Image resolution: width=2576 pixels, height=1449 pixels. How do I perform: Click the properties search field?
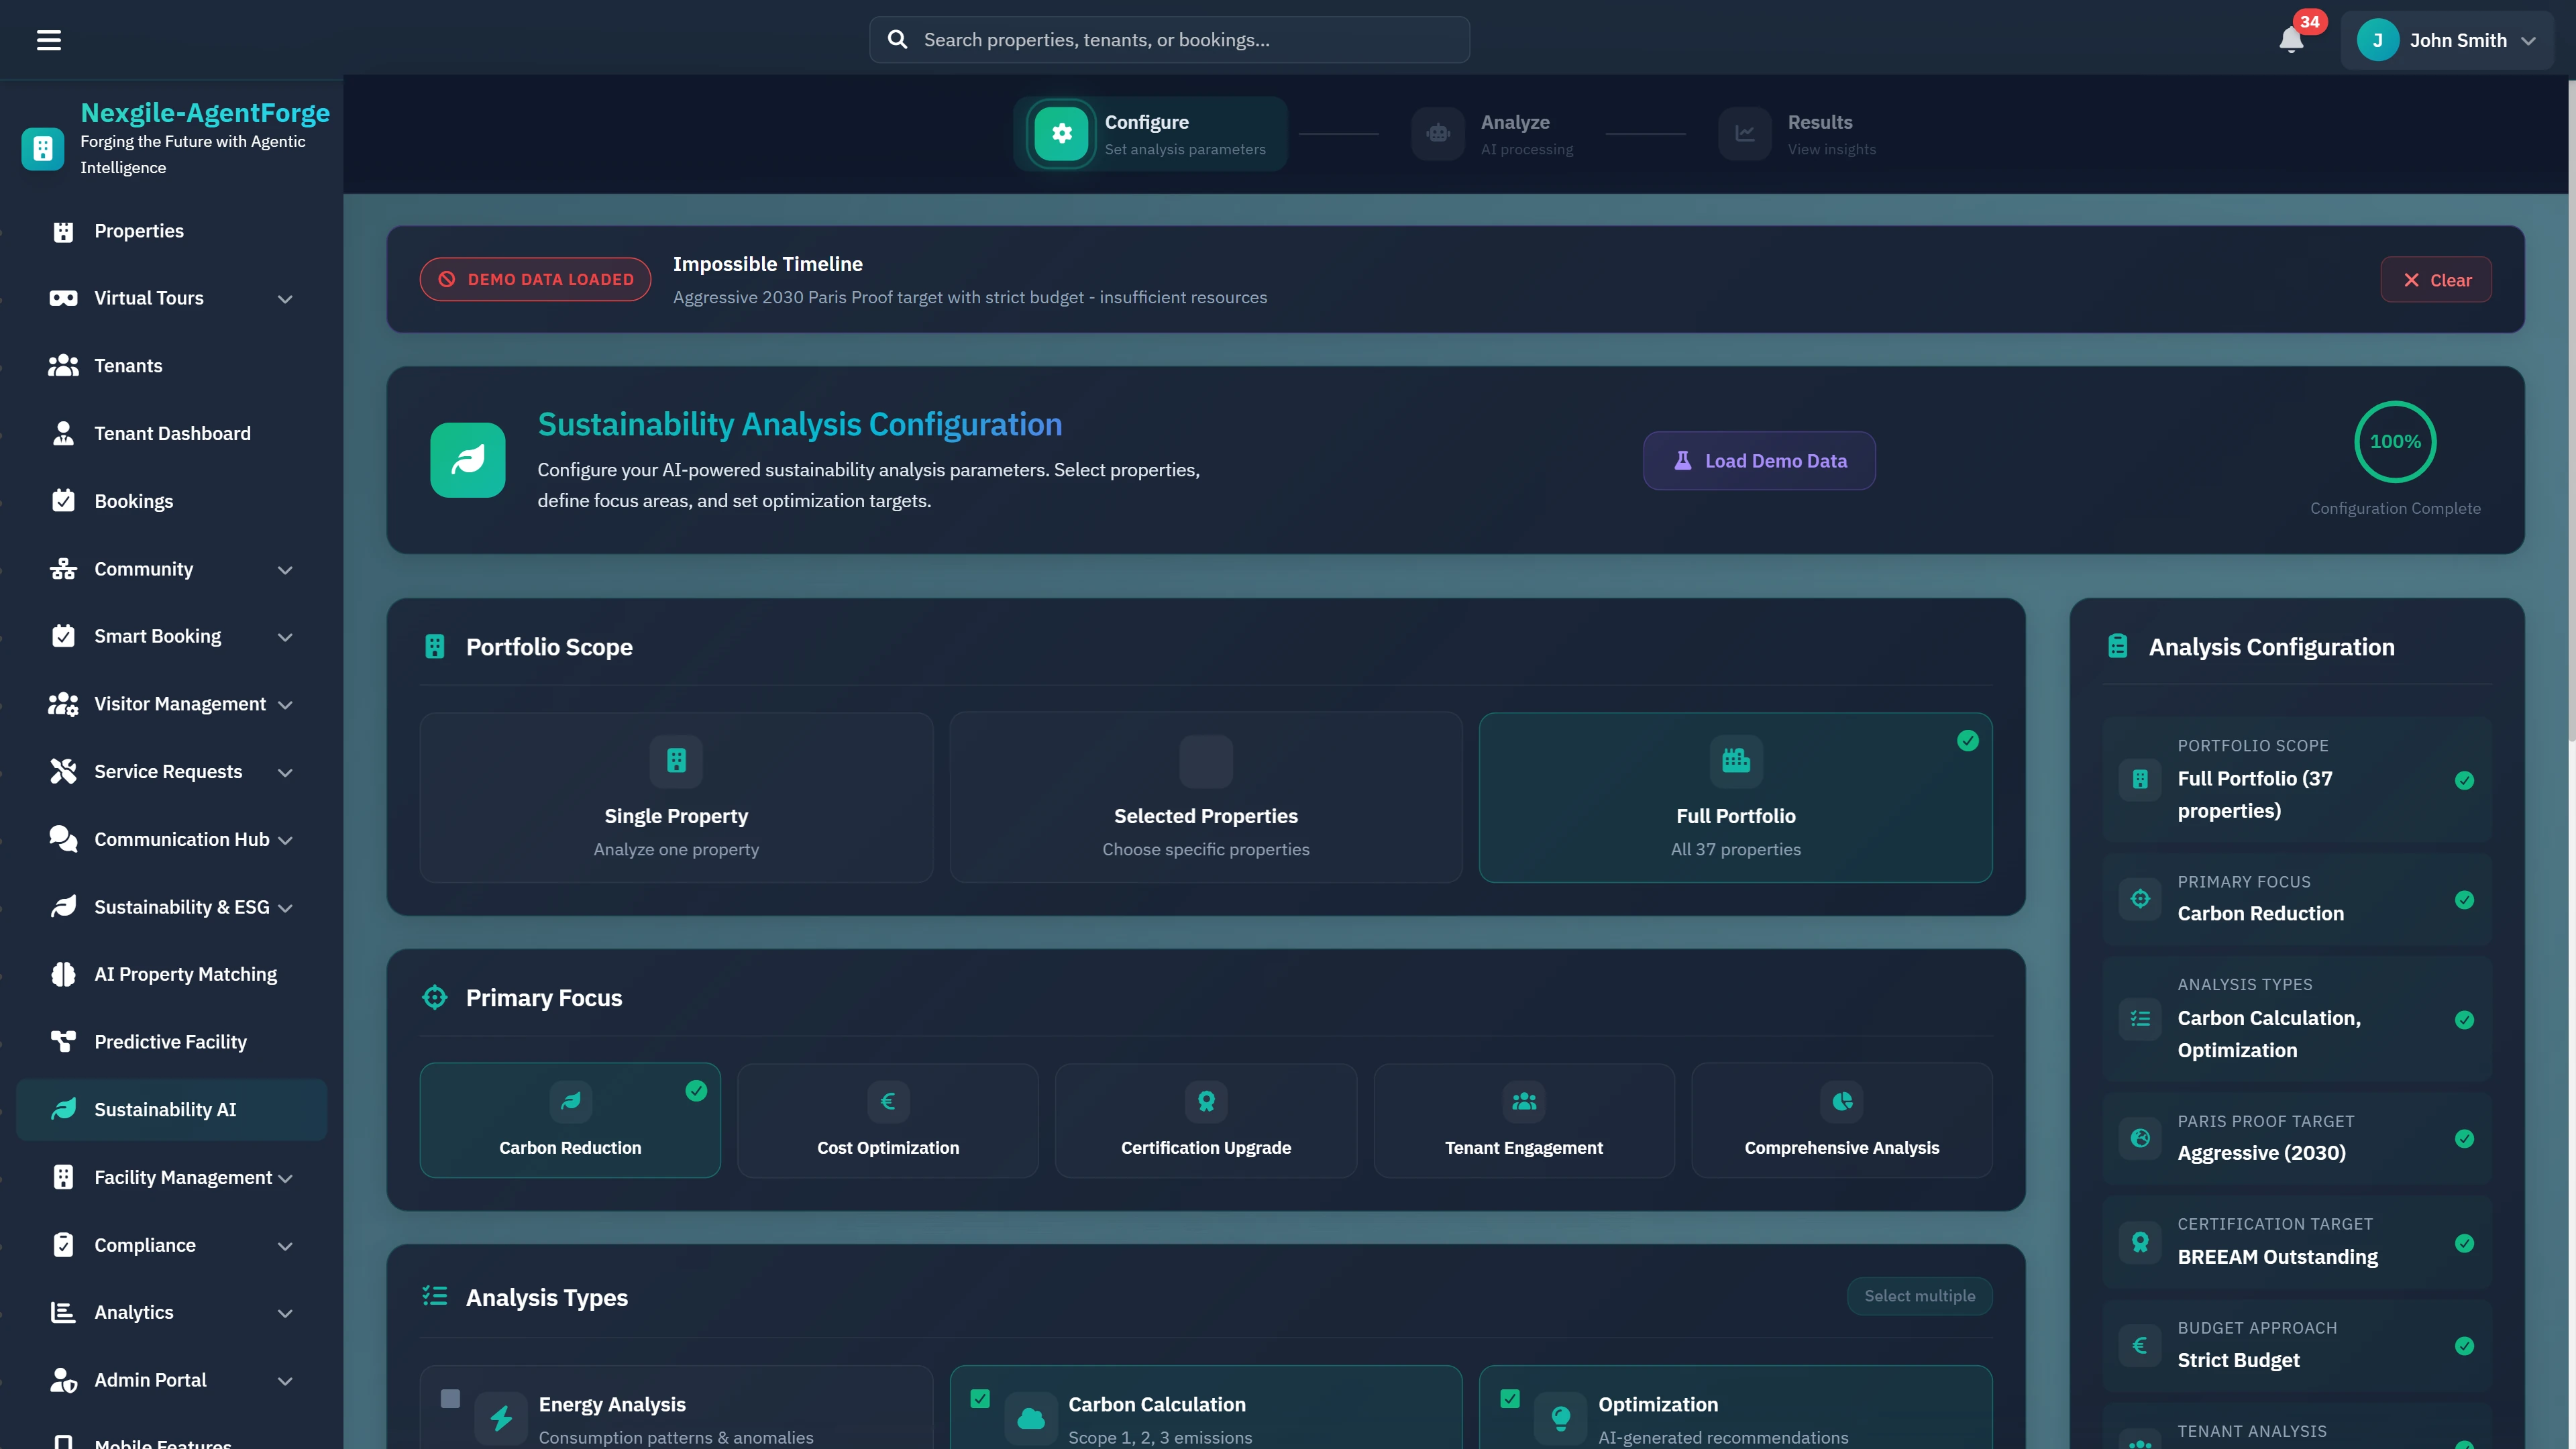1168,39
